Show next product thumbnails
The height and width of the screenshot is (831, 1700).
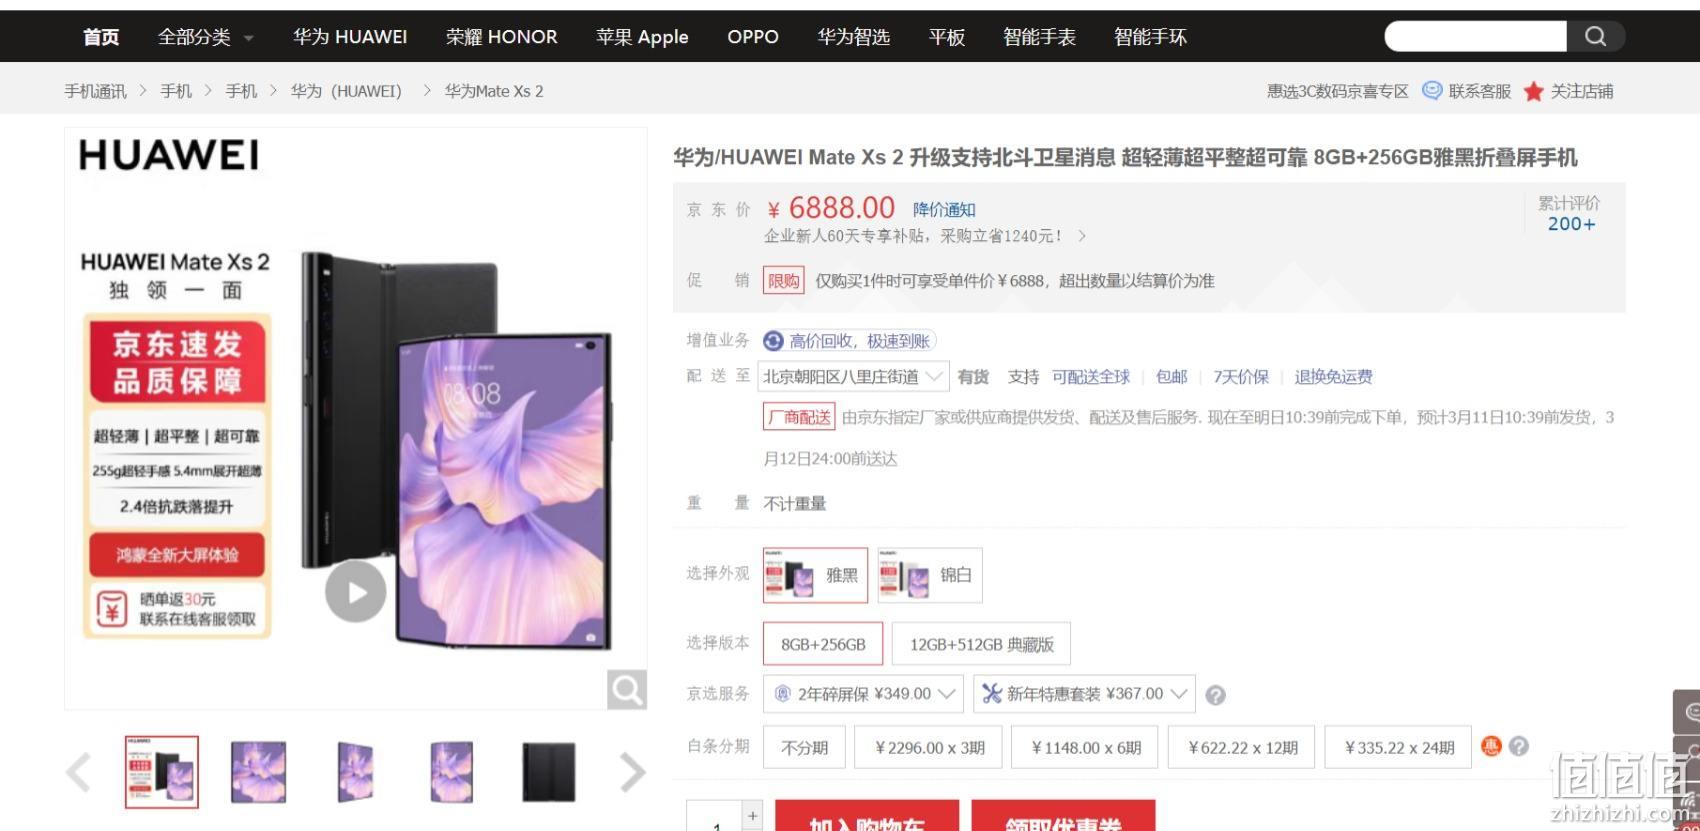click(x=632, y=772)
